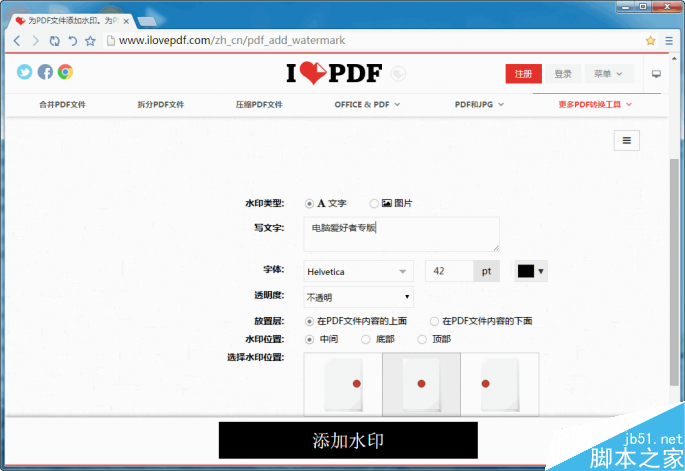685x471 pixels.
Task: Click the undo/restore arrow in browser toolbar
Action: (x=73, y=41)
